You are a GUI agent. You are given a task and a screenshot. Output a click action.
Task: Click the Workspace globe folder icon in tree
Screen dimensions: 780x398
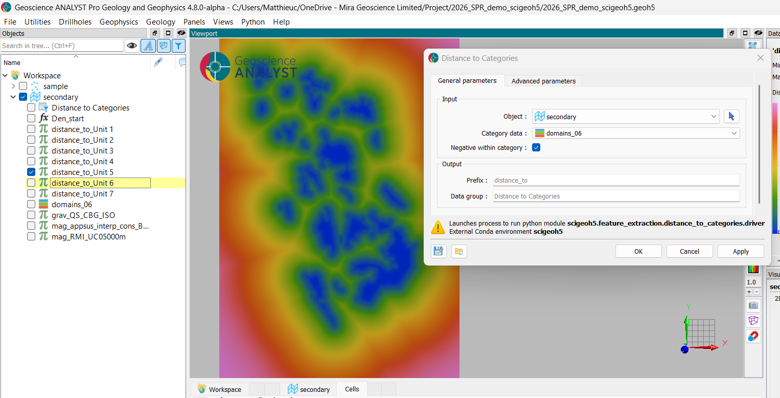(15, 76)
